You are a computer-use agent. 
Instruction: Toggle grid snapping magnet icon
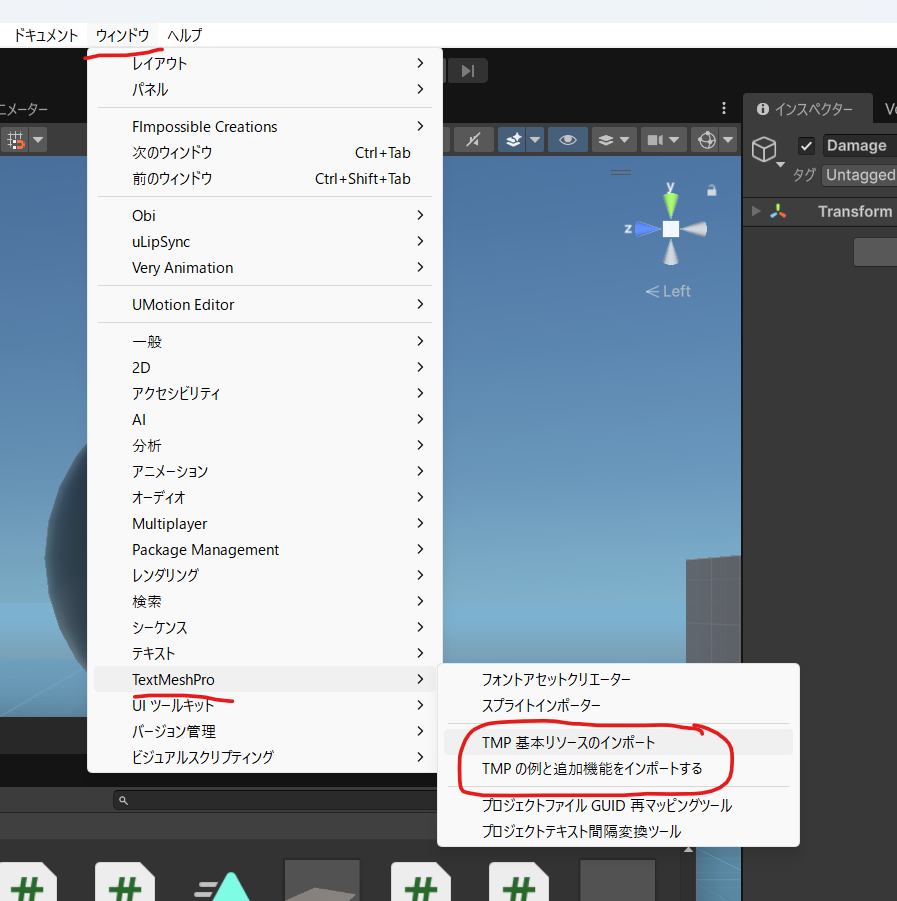coord(15,140)
